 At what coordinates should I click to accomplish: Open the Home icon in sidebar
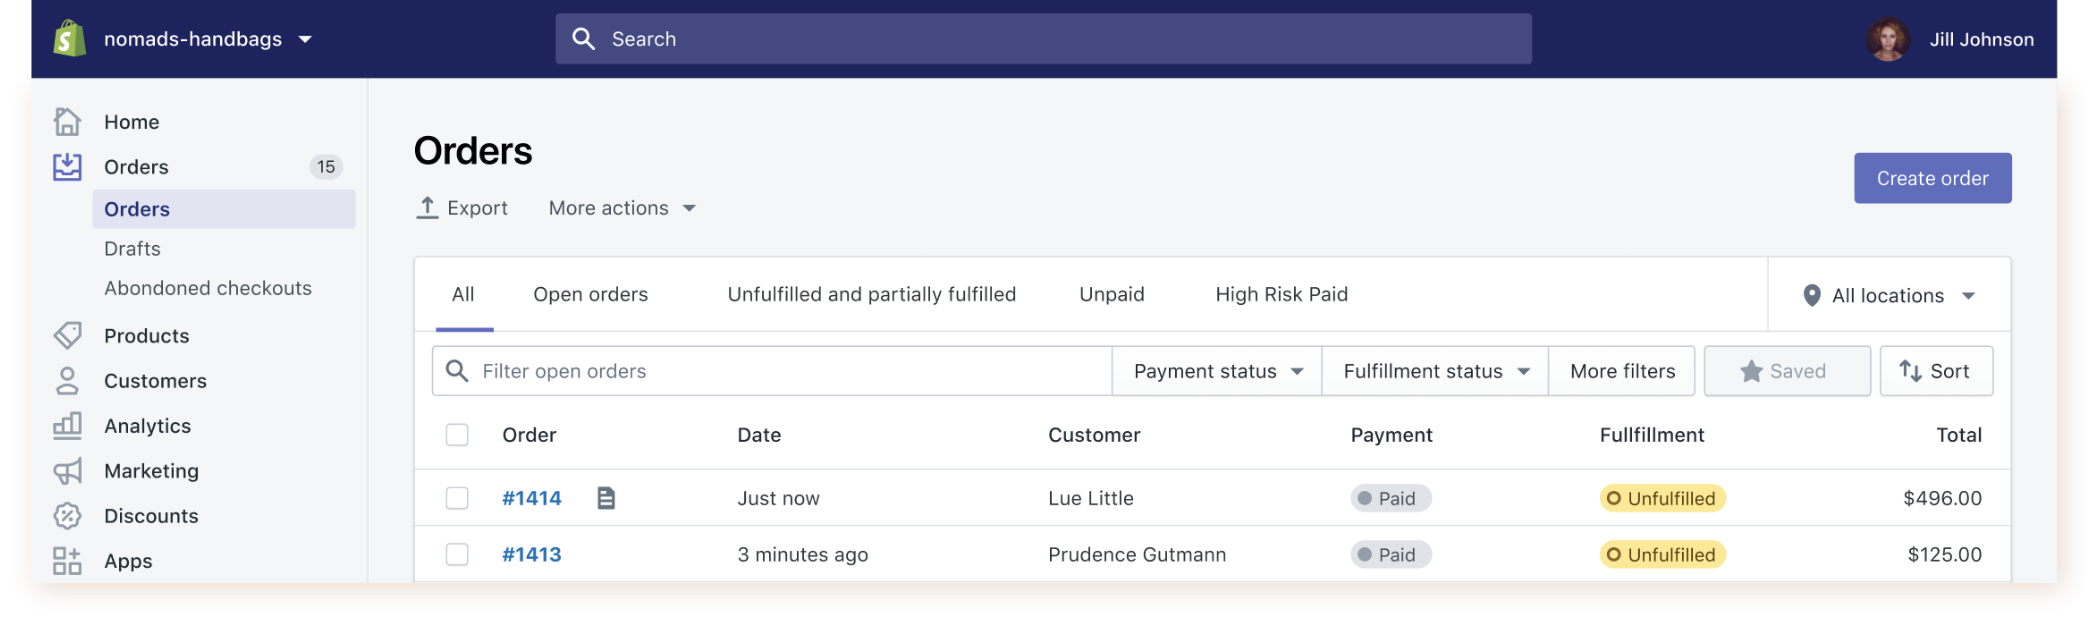(x=67, y=122)
